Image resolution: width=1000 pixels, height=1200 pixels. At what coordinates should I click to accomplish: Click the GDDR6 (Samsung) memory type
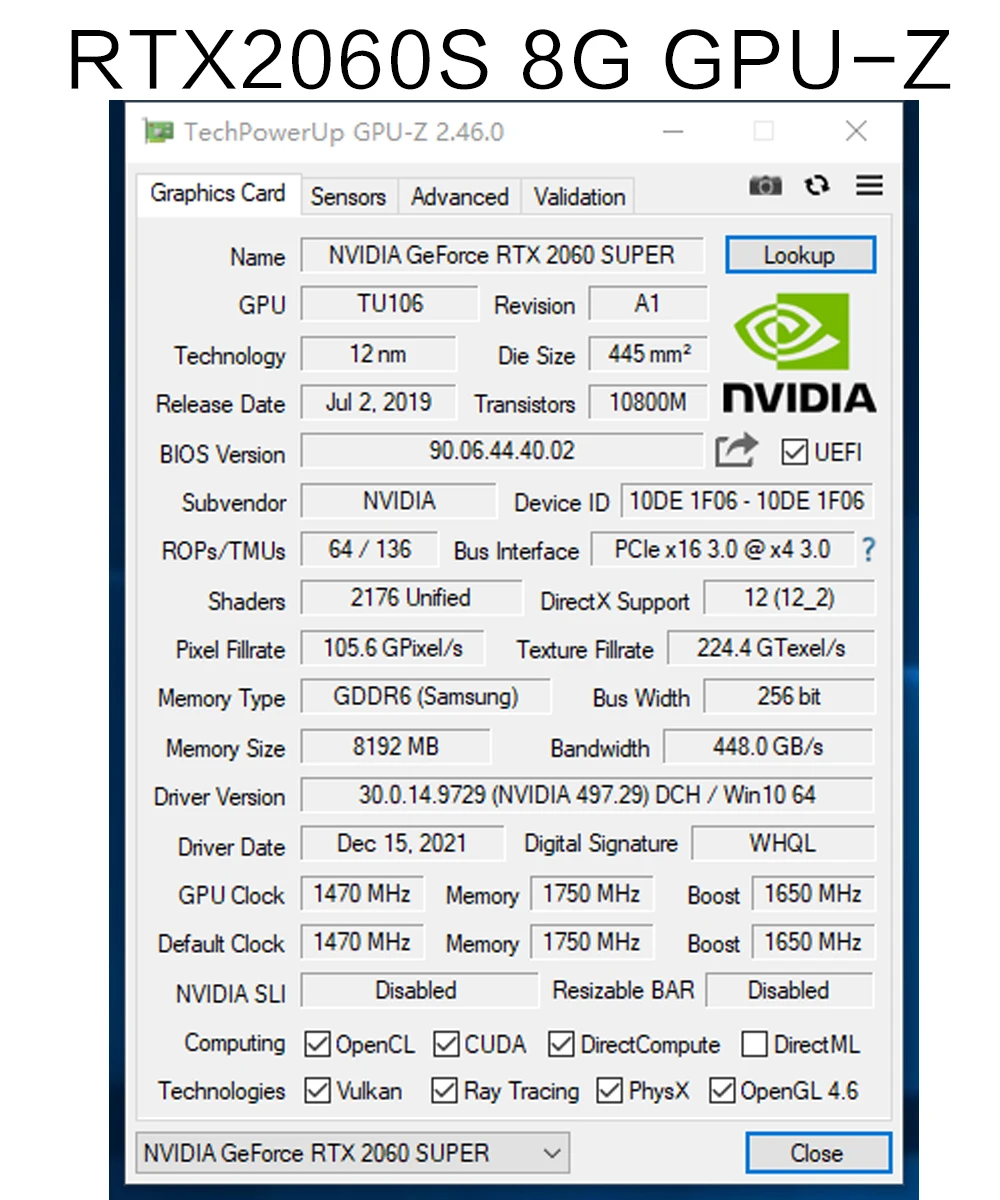(x=425, y=697)
